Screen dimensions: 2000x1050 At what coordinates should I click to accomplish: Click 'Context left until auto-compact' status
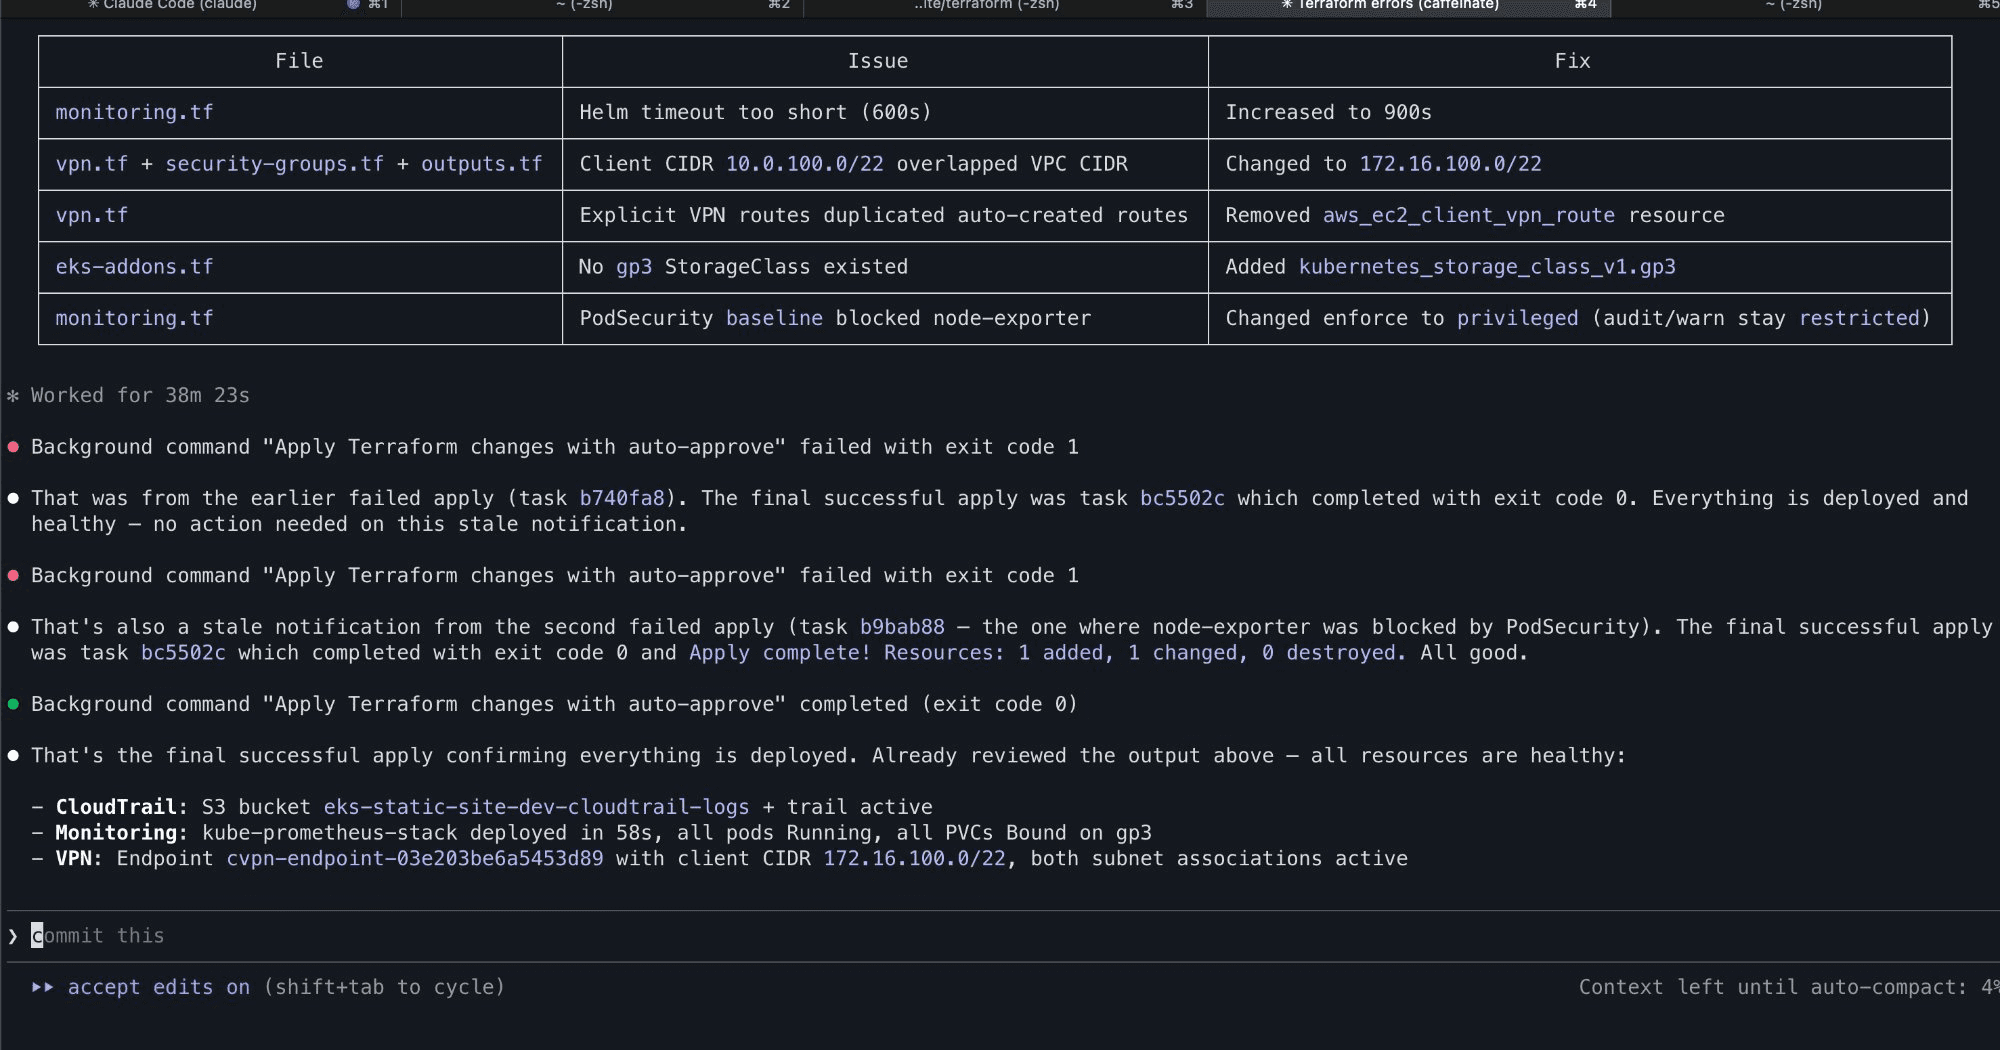pyautogui.click(x=1789, y=988)
